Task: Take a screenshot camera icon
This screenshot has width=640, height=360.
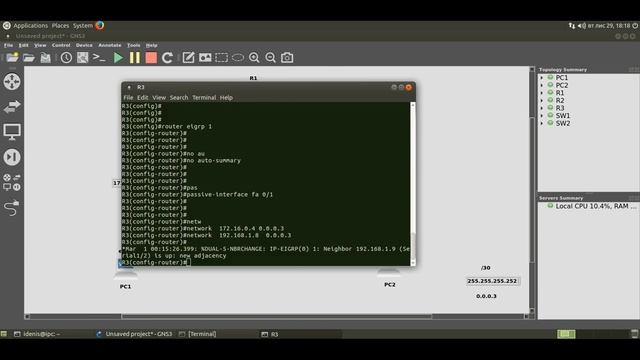Action: [x=287, y=58]
